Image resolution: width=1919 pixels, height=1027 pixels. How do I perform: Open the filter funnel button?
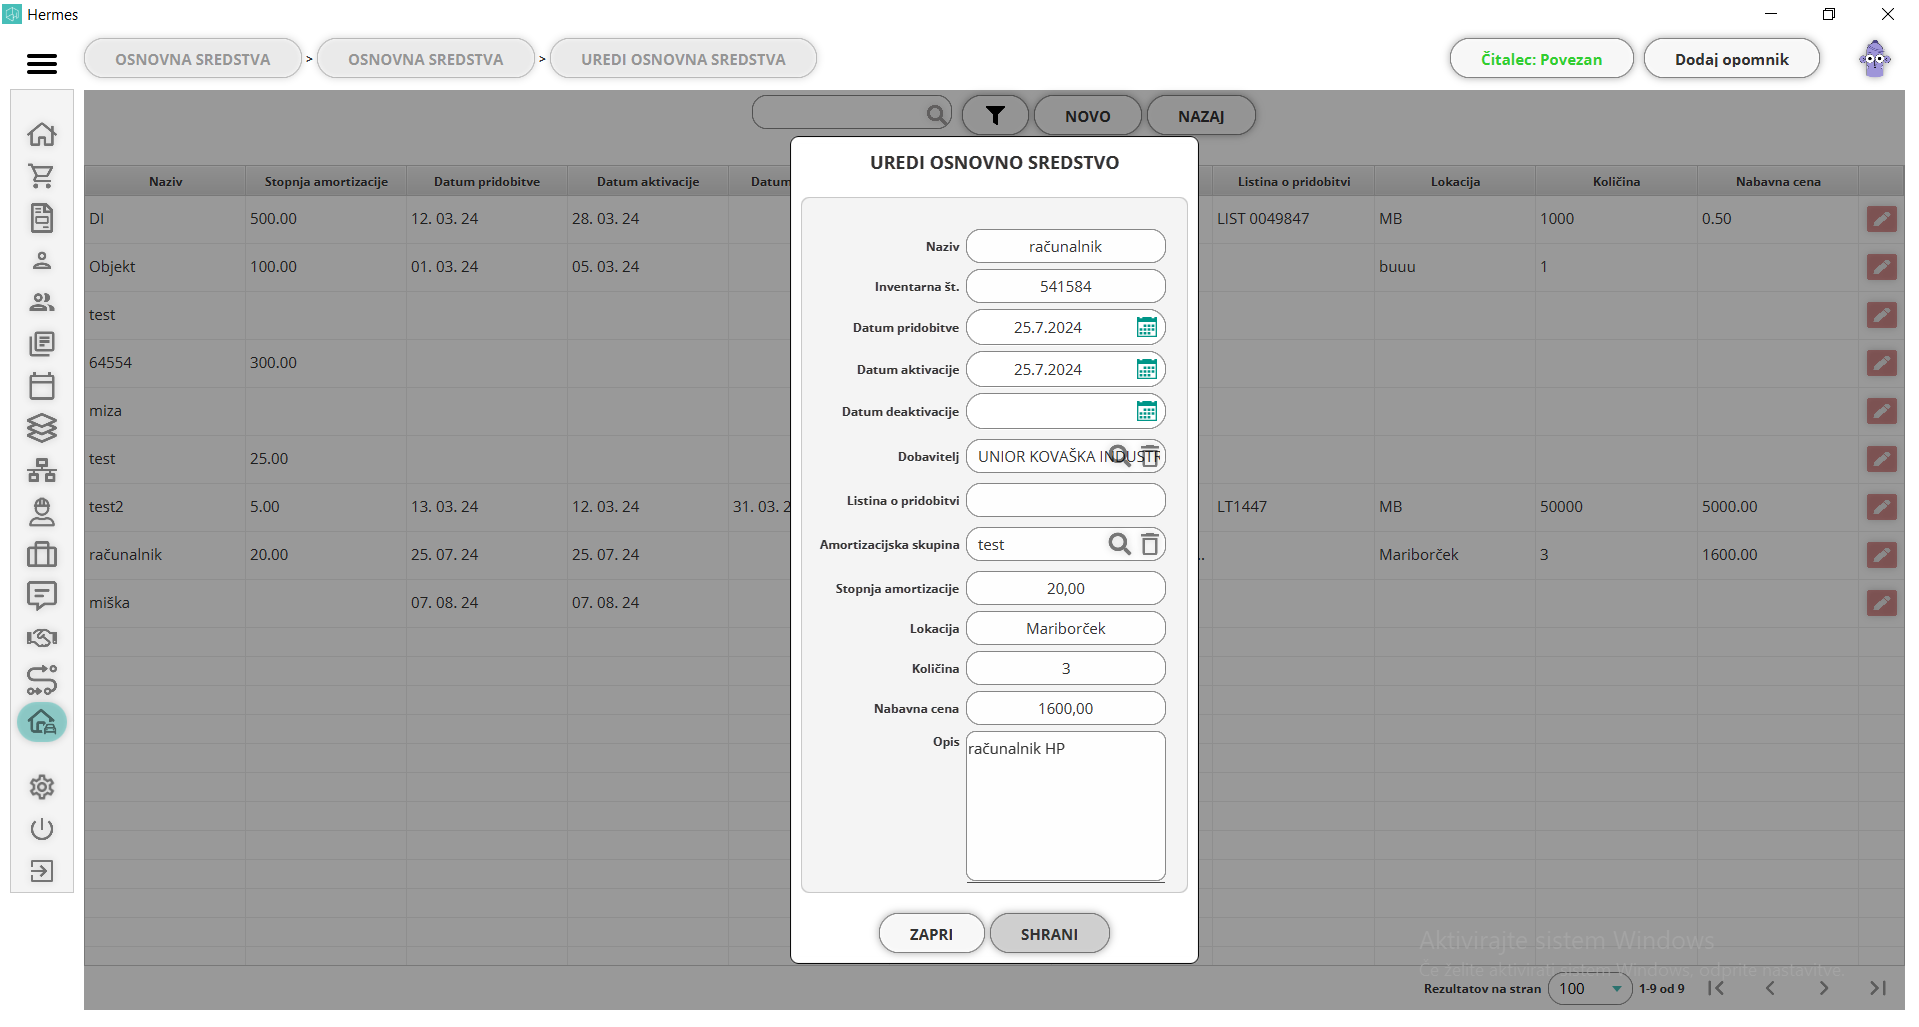[995, 116]
